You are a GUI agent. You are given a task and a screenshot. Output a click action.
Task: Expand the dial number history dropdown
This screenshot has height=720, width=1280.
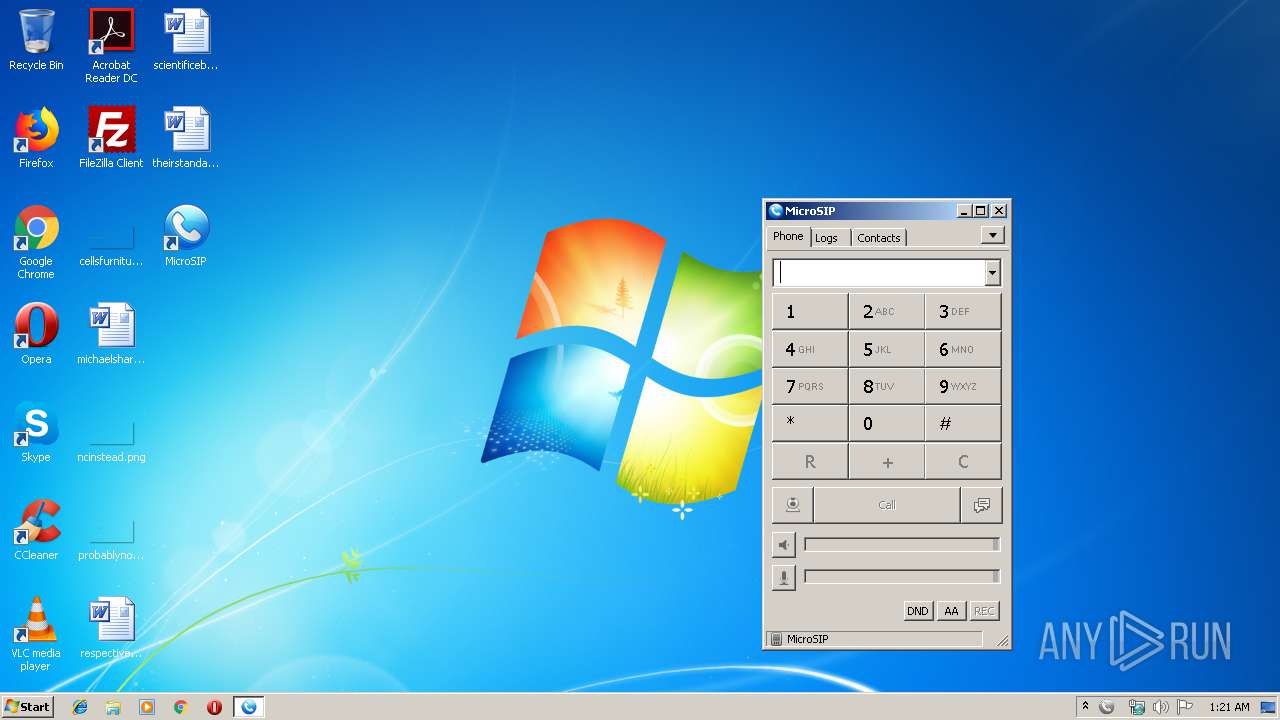(x=992, y=272)
